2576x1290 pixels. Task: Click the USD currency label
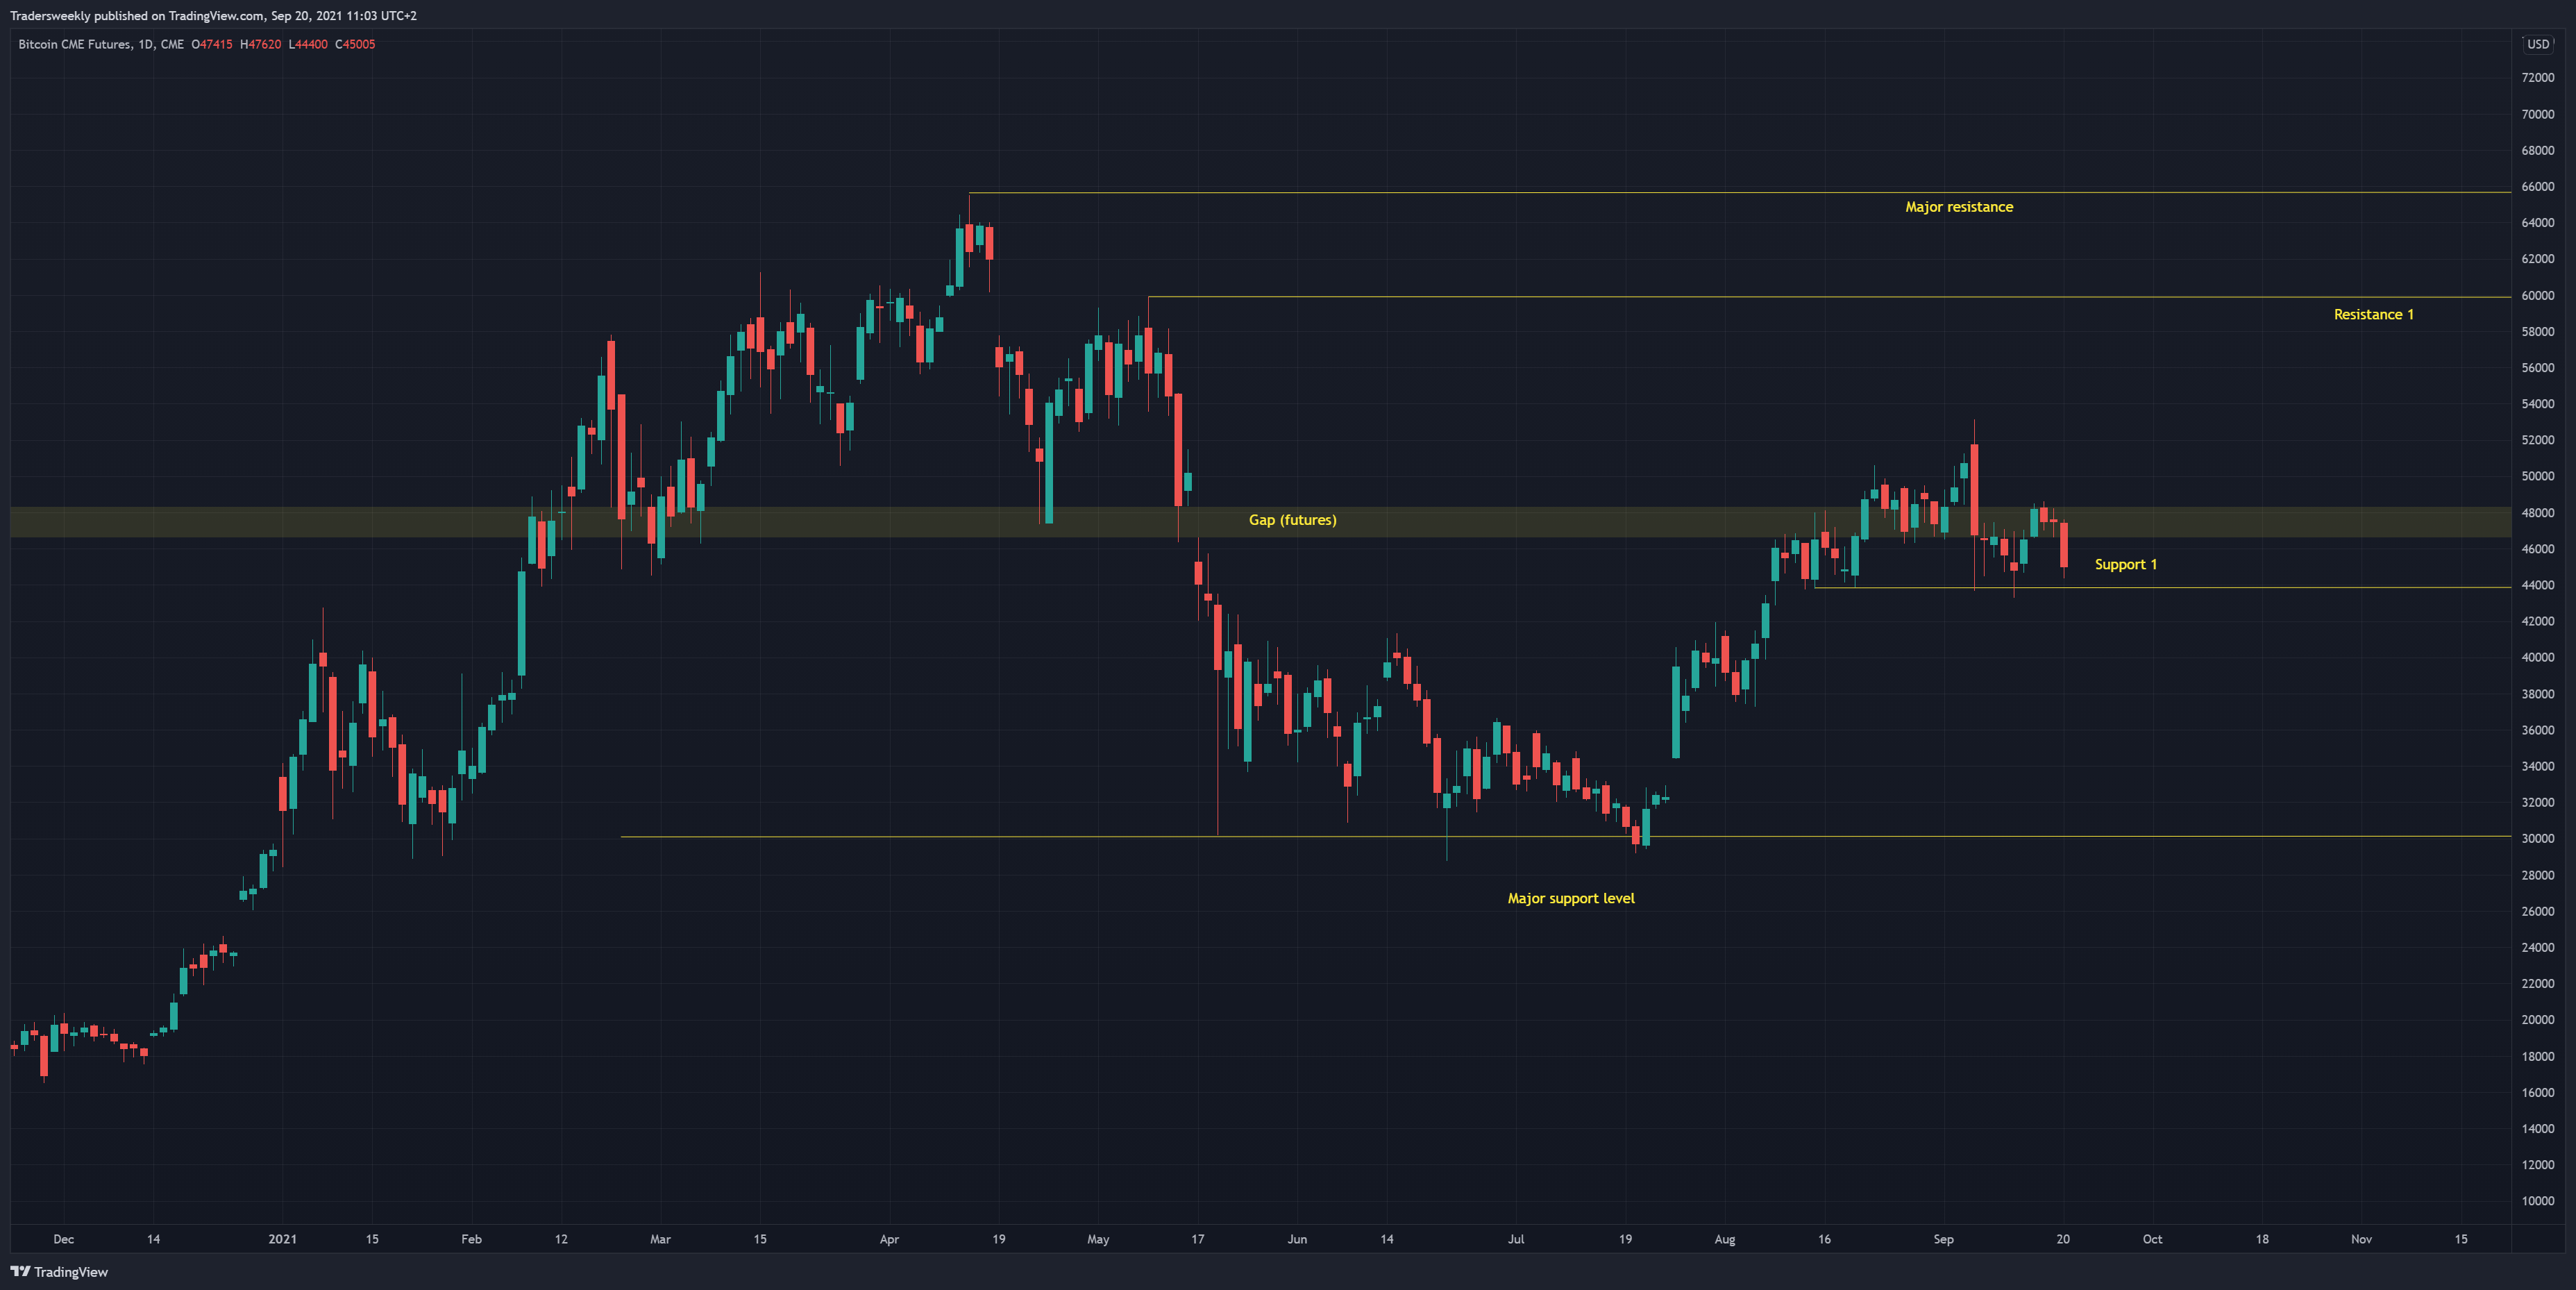(x=2538, y=44)
